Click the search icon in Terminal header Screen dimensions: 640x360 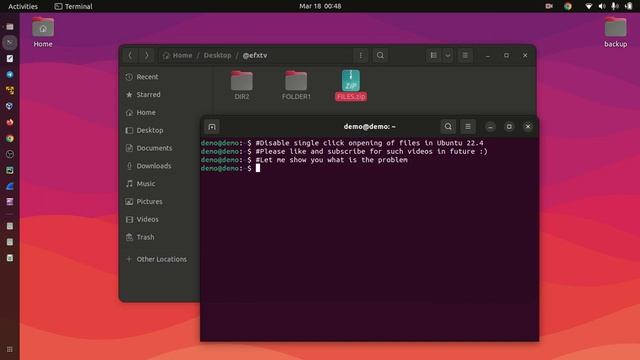pos(448,127)
